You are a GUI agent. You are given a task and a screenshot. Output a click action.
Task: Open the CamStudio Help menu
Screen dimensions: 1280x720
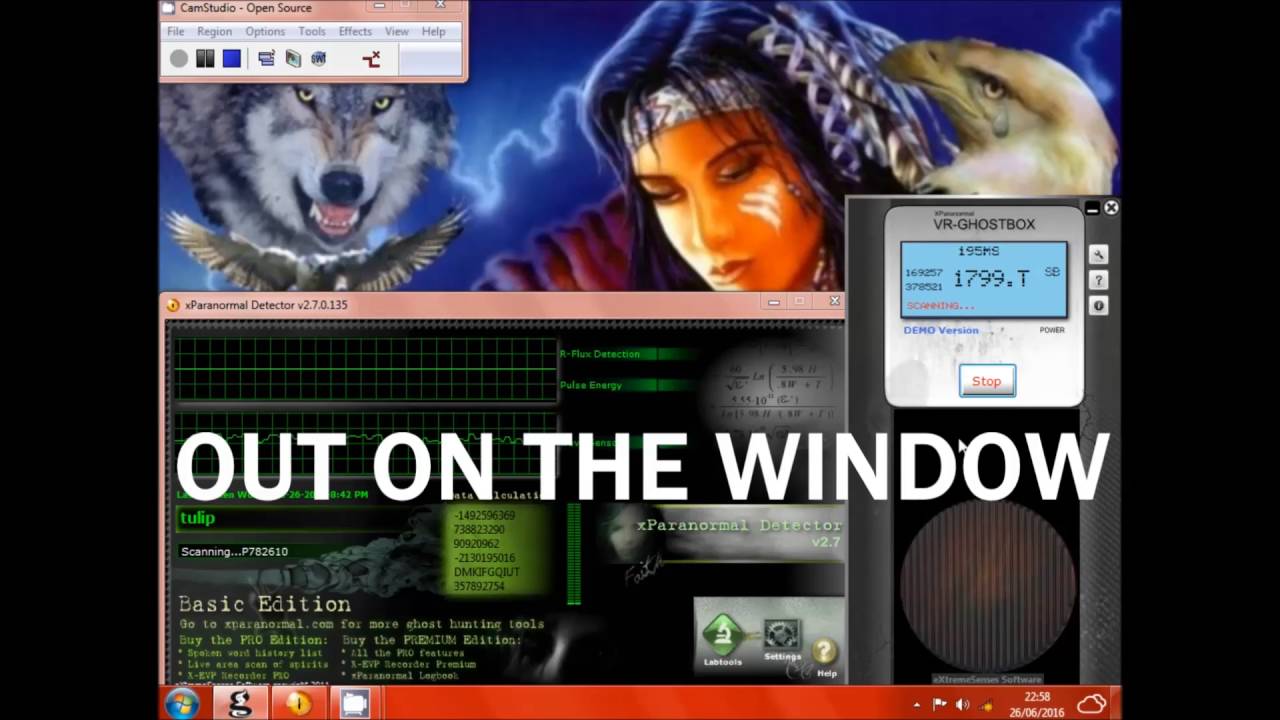433,32
